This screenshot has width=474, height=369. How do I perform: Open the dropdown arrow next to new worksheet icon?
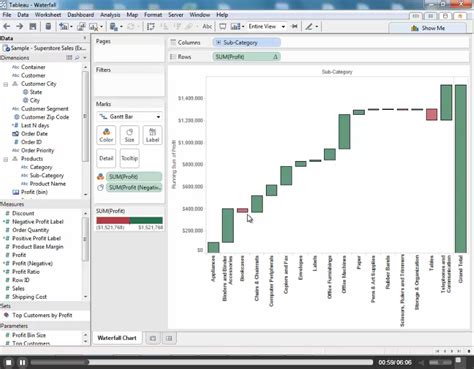click(71, 27)
